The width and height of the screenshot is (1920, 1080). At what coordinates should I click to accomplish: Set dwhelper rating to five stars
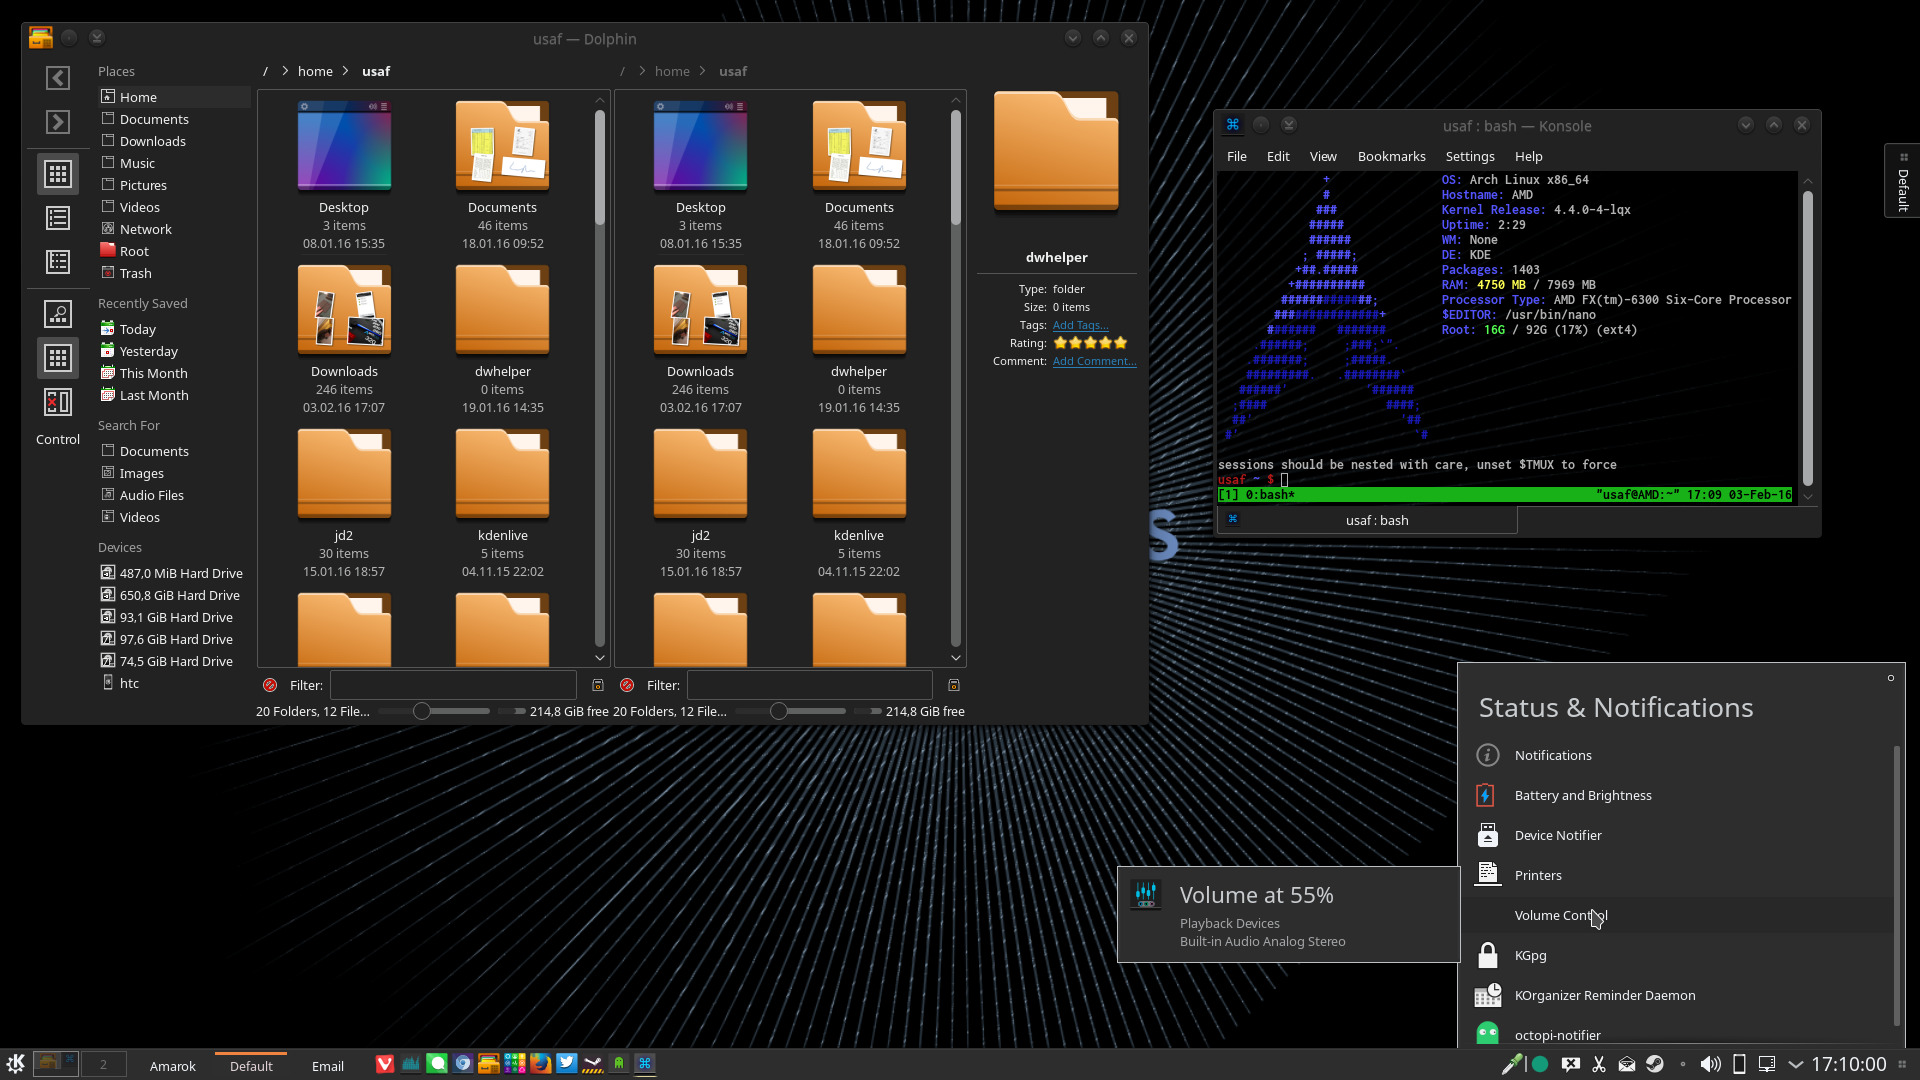(x=1120, y=343)
